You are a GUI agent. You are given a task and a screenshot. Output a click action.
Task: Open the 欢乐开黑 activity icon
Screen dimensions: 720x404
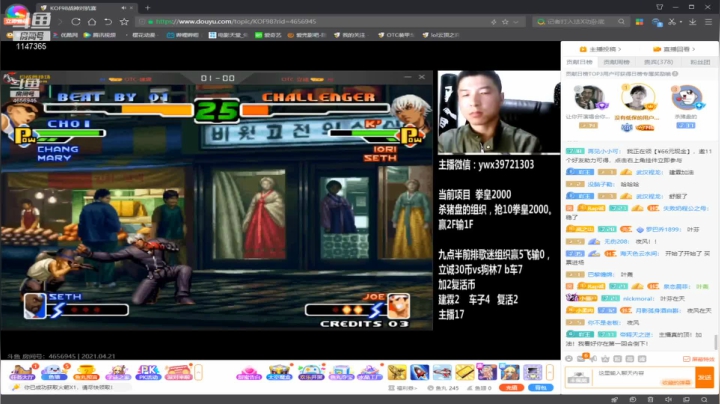(x=310, y=372)
